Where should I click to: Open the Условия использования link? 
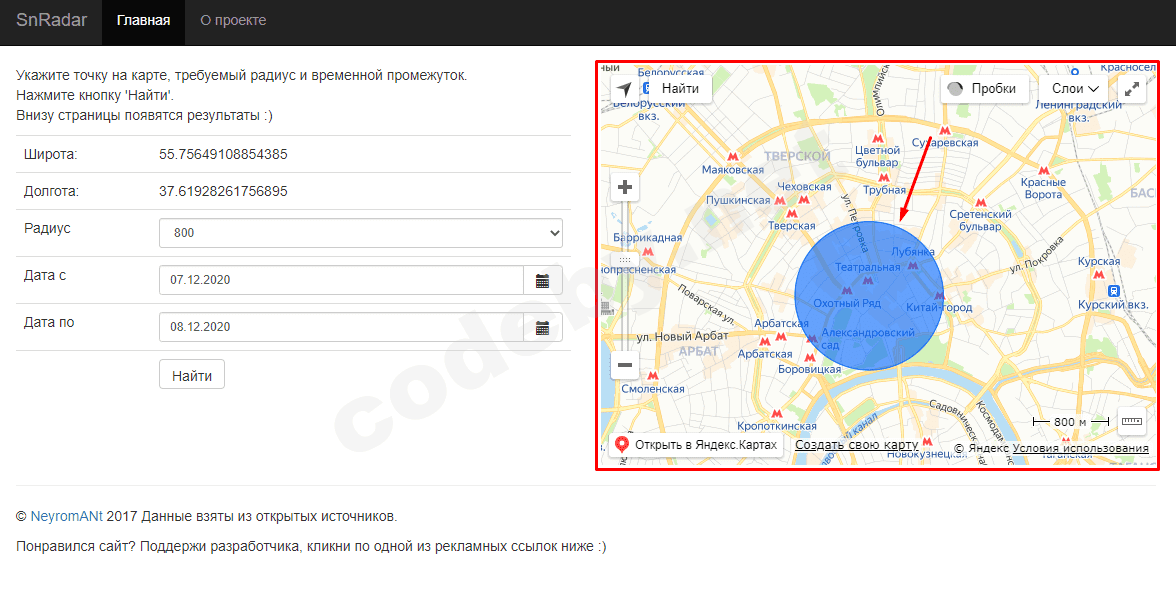[x=1080, y=448]
